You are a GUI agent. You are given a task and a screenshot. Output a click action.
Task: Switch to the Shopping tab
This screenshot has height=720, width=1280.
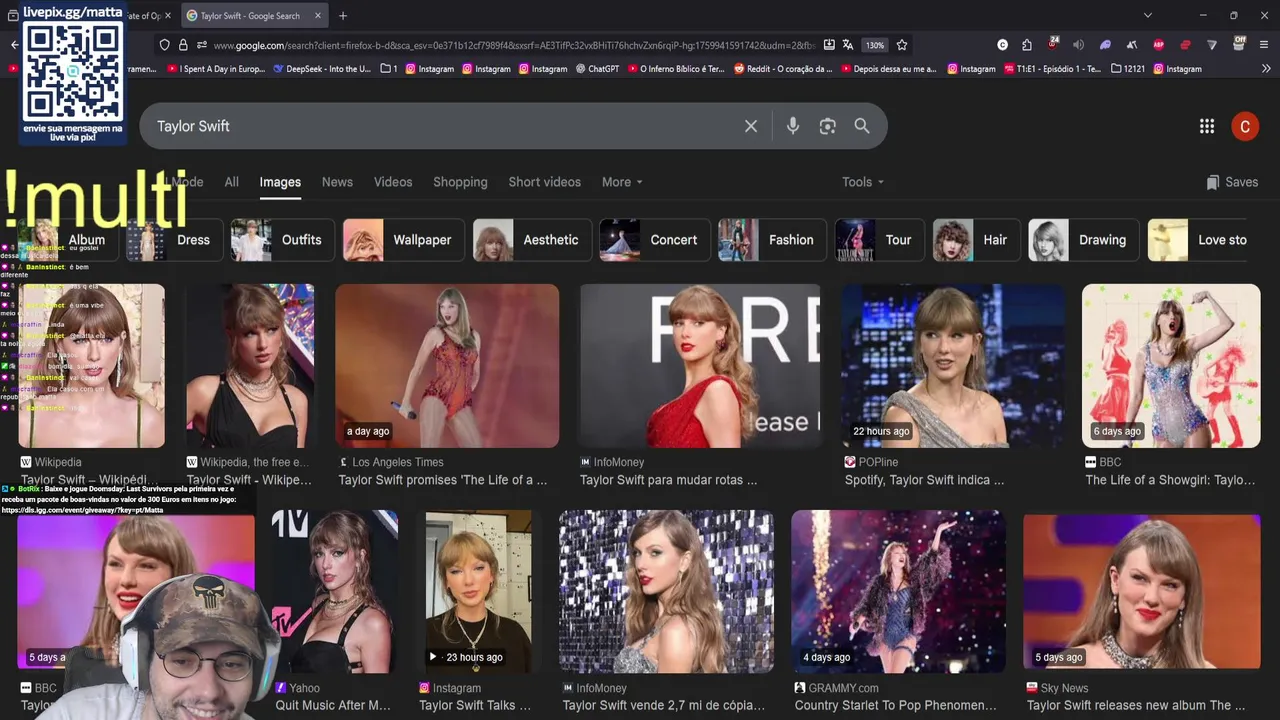460,182
